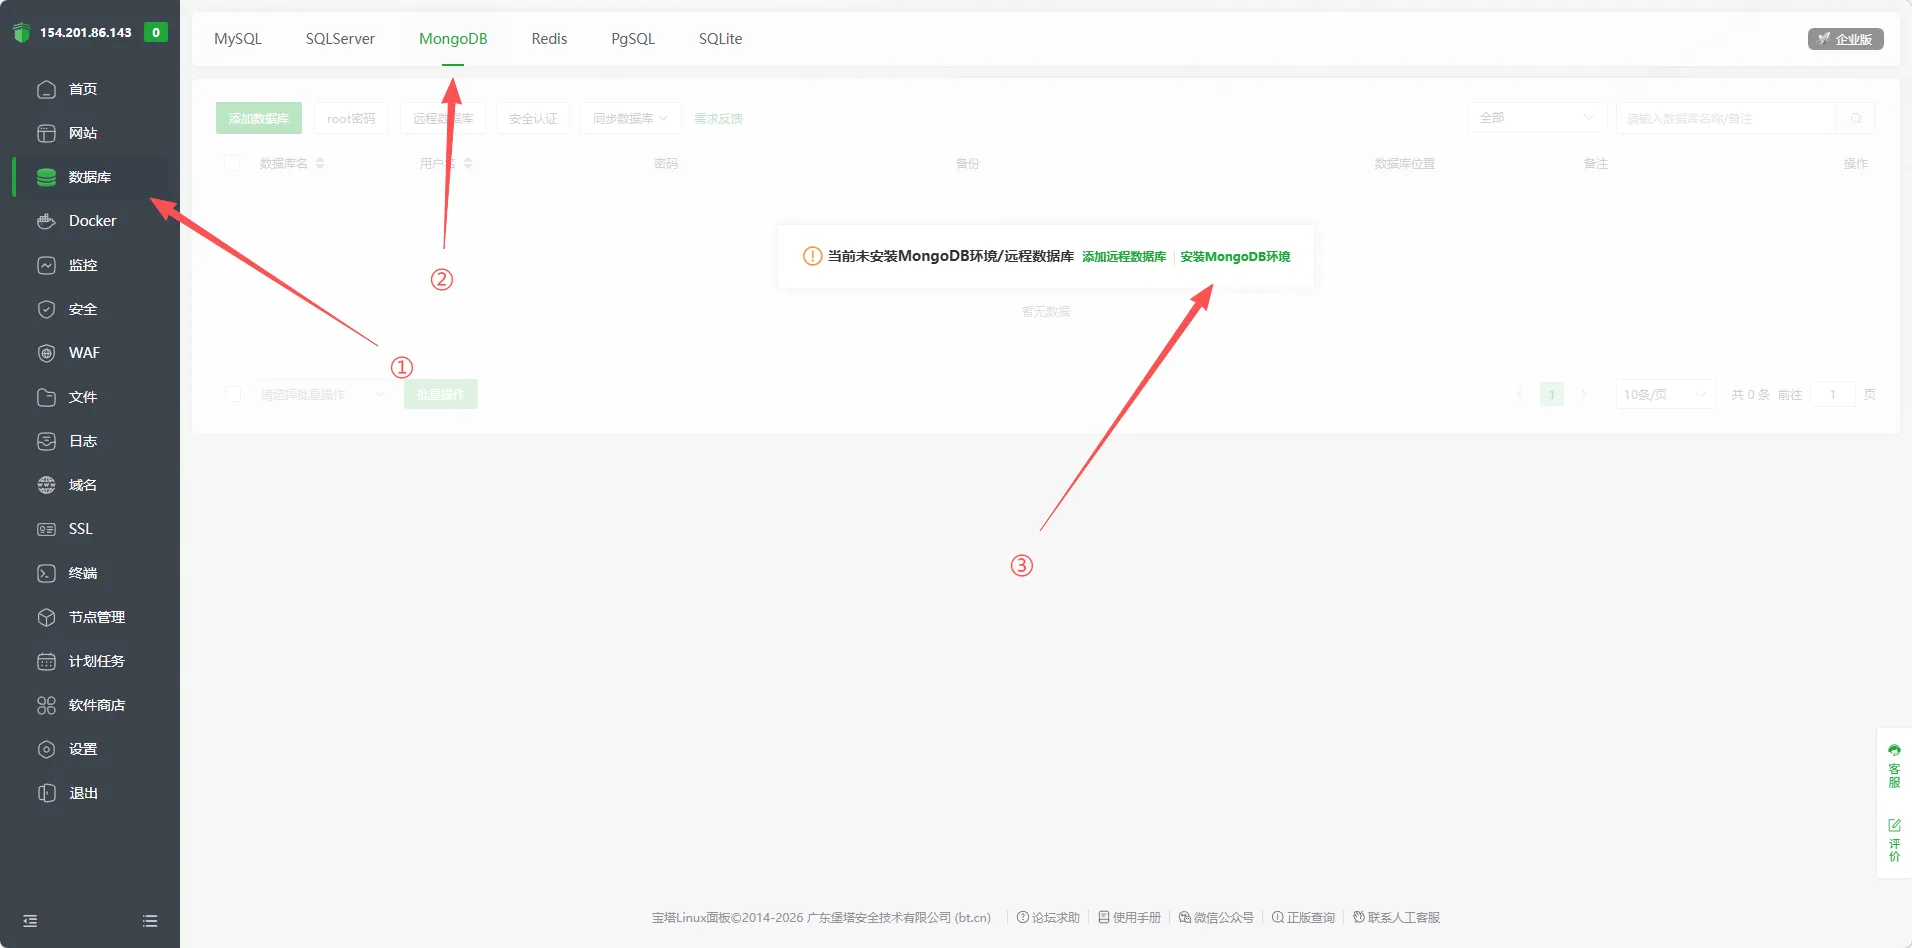Open the scheduled tasks calendar icon

[x=46, y=661]
